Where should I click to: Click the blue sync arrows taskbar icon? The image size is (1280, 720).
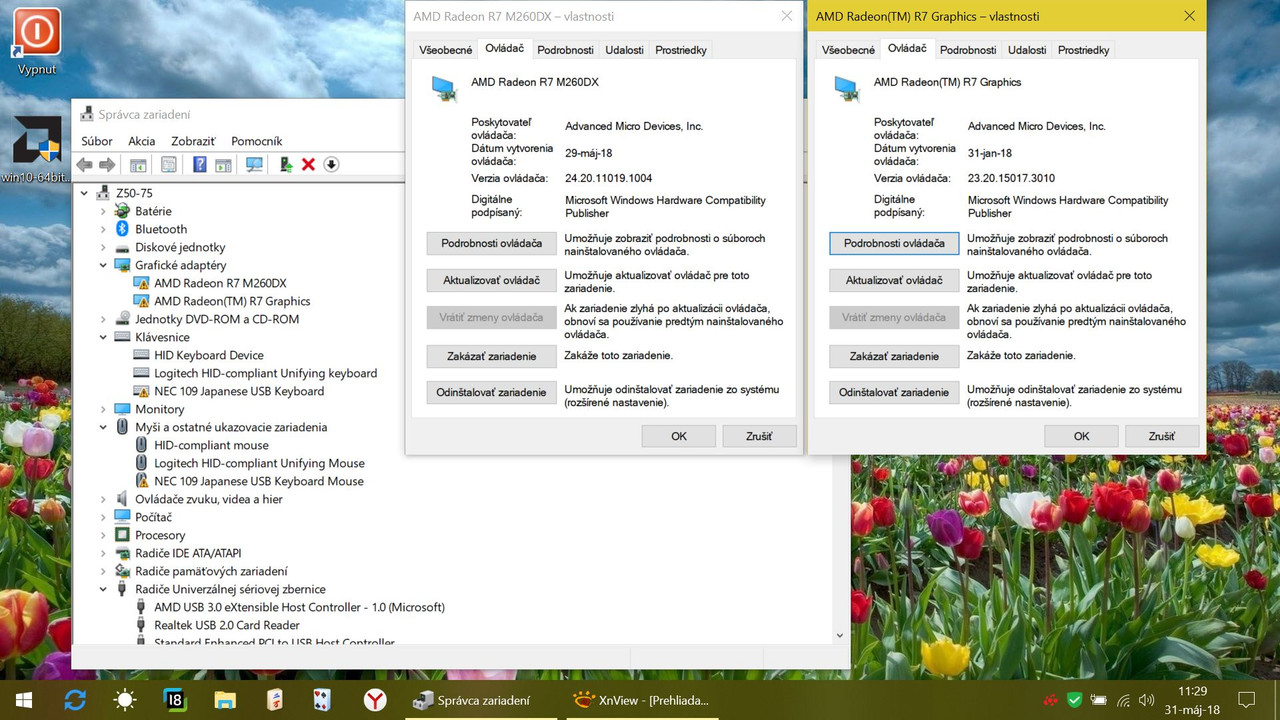point(75,700)
